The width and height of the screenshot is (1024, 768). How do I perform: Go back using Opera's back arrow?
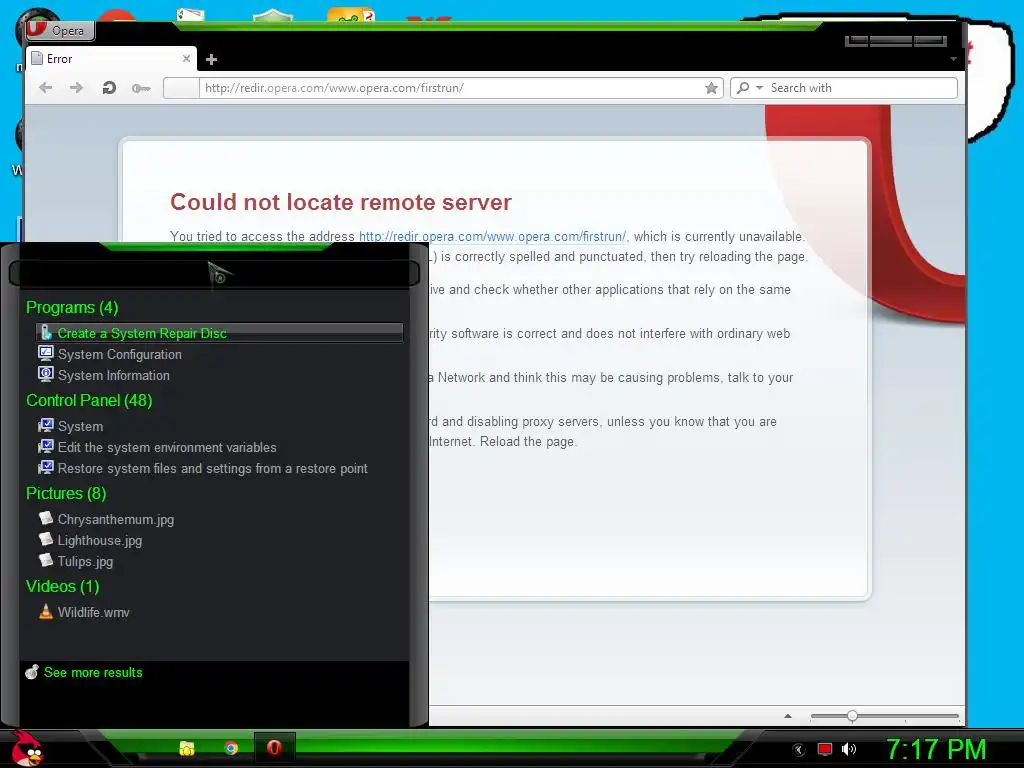coord(45,88)
